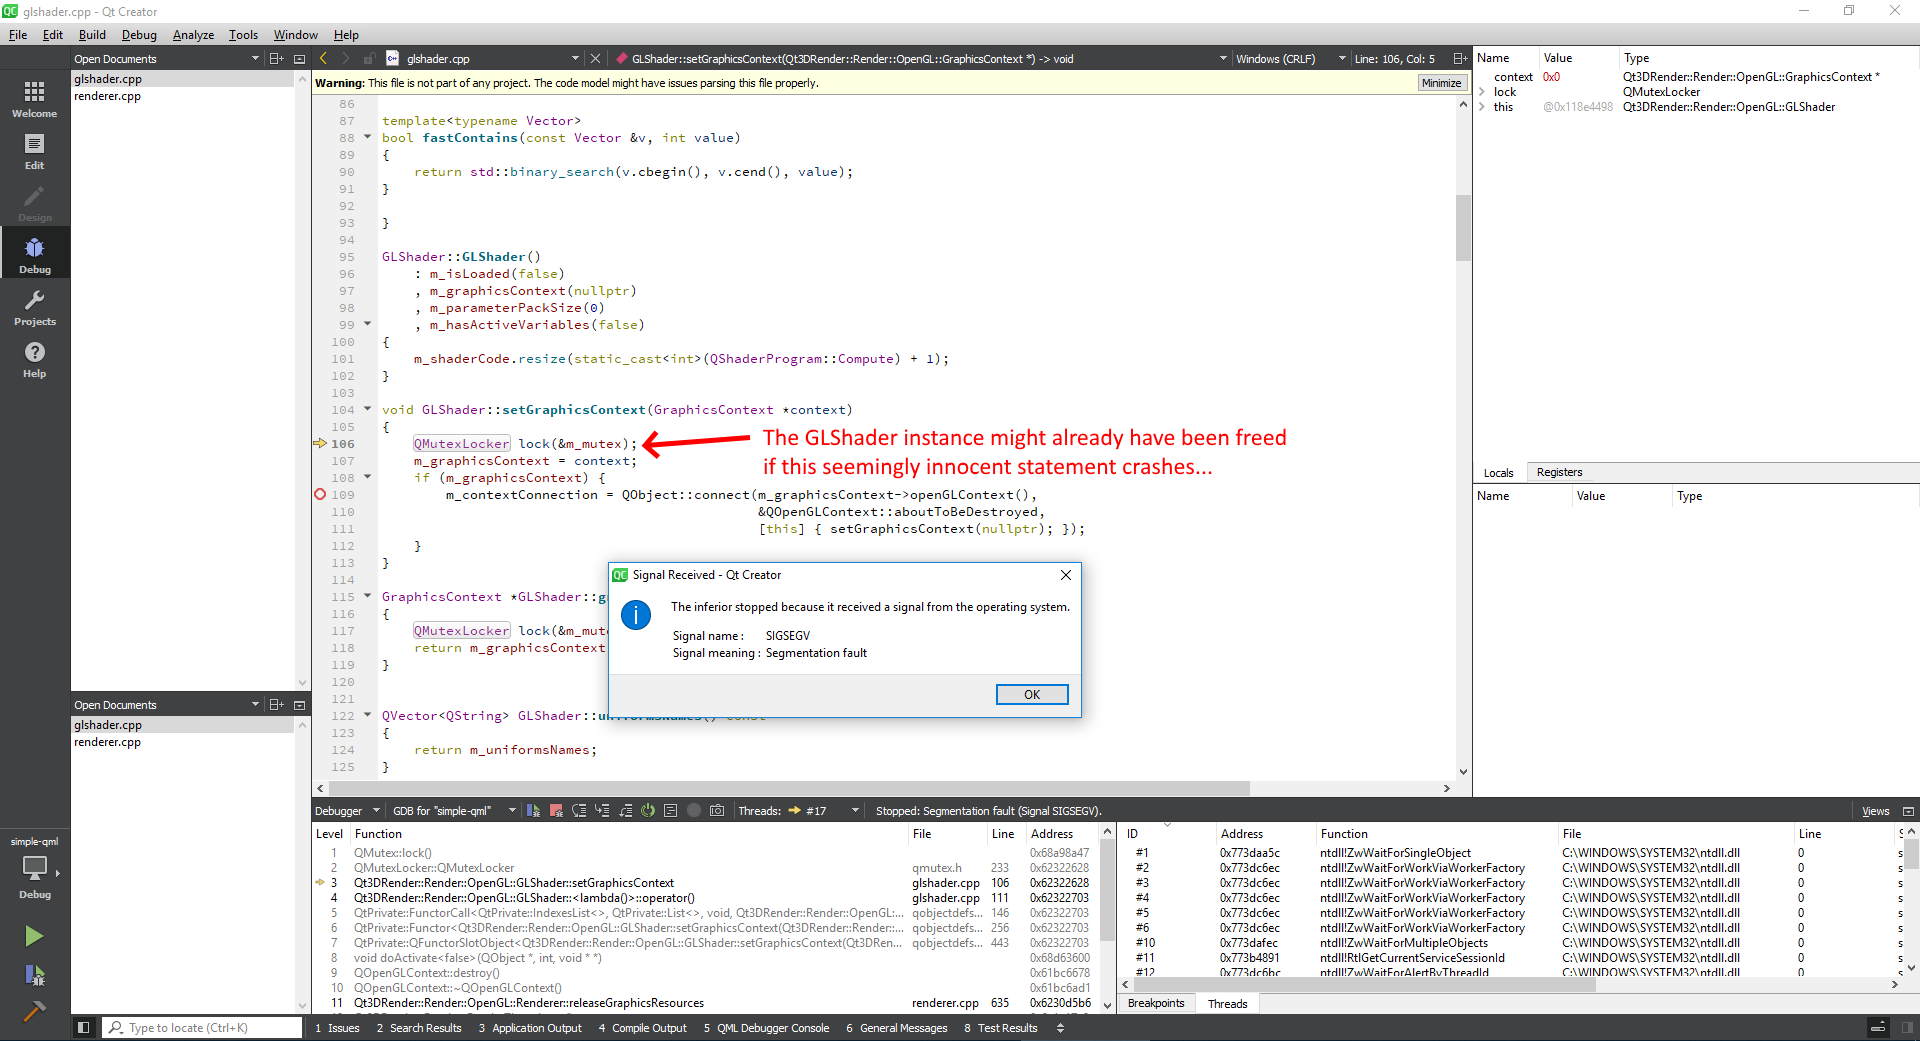Go back with the editor navigation arrow

point(324,59)
